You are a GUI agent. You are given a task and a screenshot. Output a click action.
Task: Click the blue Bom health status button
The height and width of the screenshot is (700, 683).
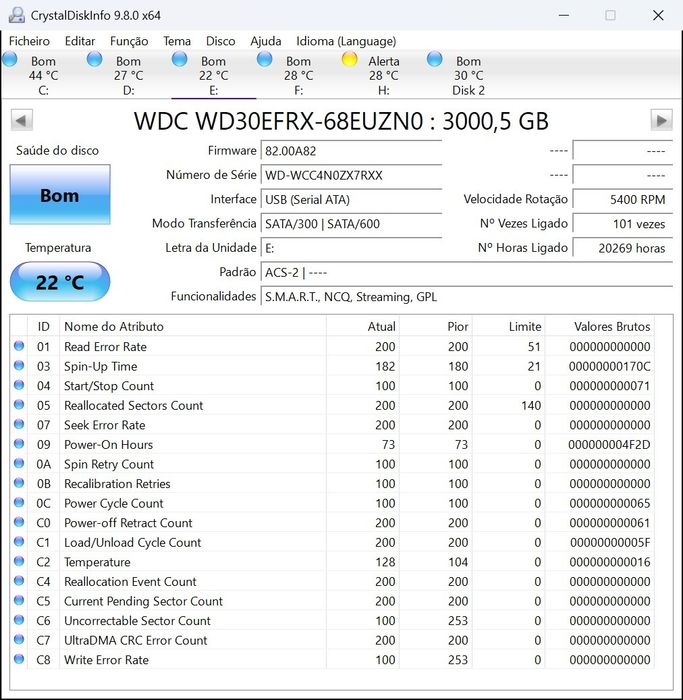[x=60, y=195]
